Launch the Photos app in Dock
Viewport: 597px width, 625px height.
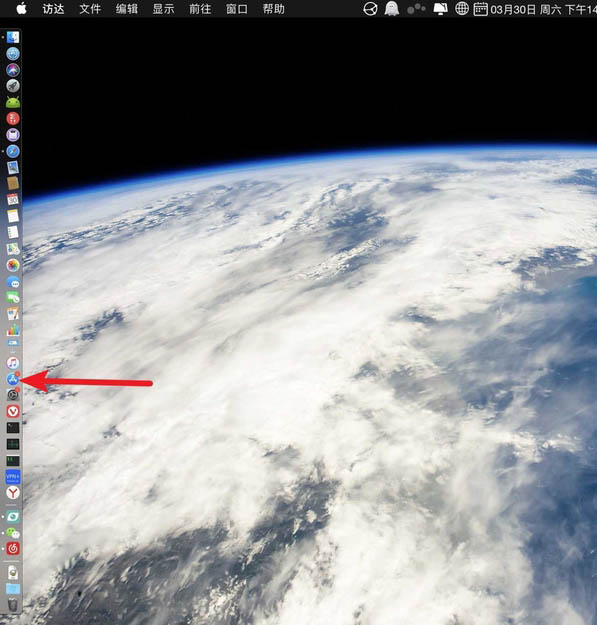point(13,265)
